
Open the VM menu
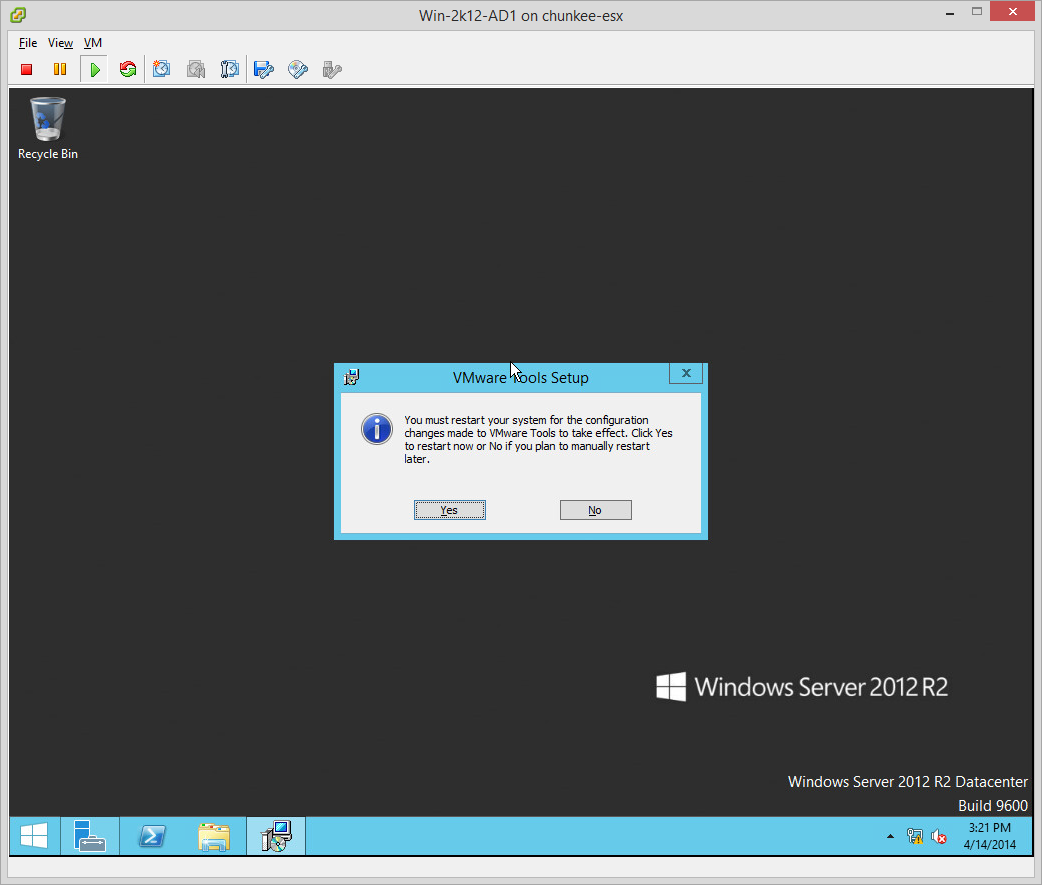pyautogui.click(x=93, y=43)
